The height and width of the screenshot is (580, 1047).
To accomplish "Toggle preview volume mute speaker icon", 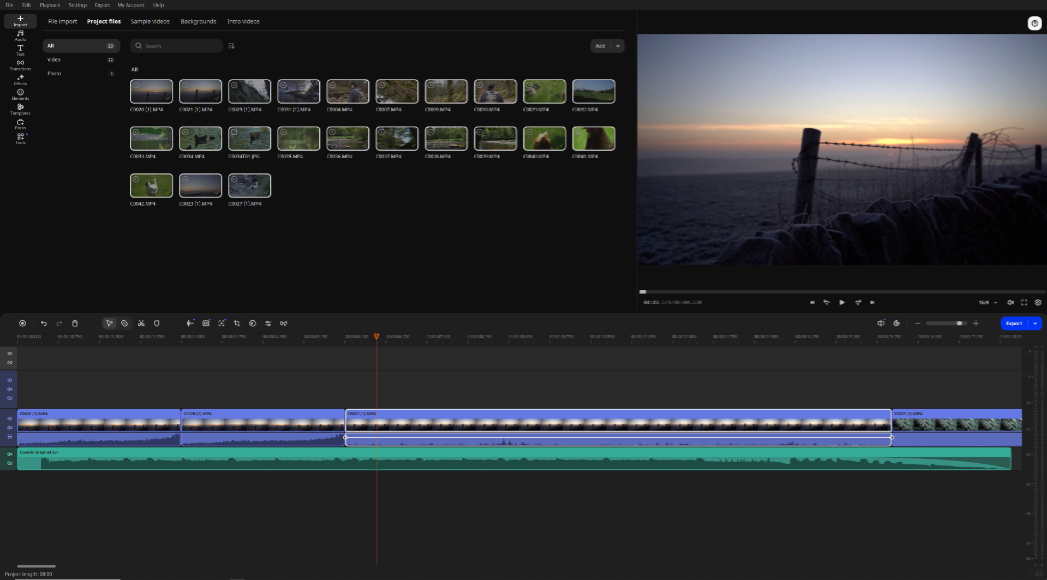I will 1010,302.
